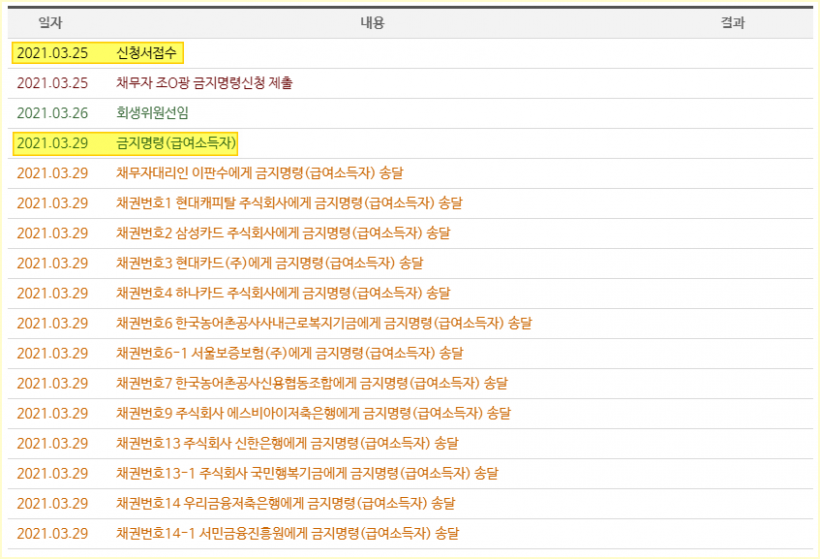Select the 회생위원선임 entry
This screenshot has width=820, height=559.
point(152,113)
